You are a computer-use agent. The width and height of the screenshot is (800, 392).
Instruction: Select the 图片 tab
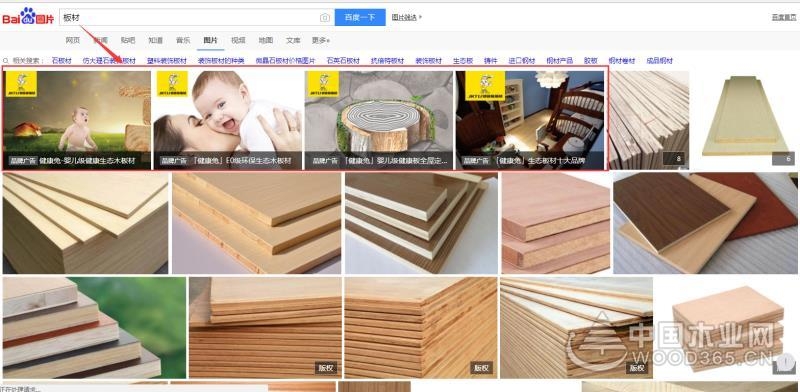click(210, 40)
